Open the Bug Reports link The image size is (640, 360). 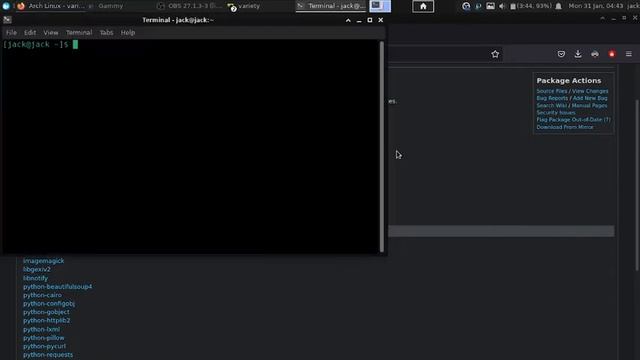[552, 98]
